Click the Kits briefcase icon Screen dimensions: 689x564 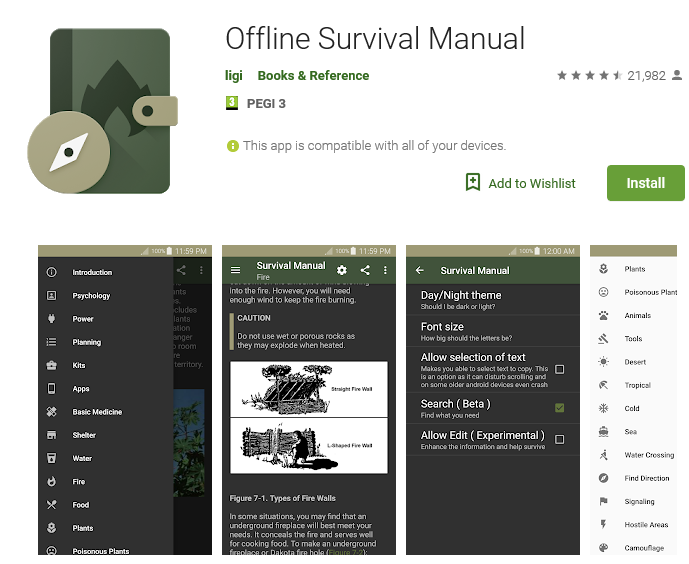click(51, 365)
